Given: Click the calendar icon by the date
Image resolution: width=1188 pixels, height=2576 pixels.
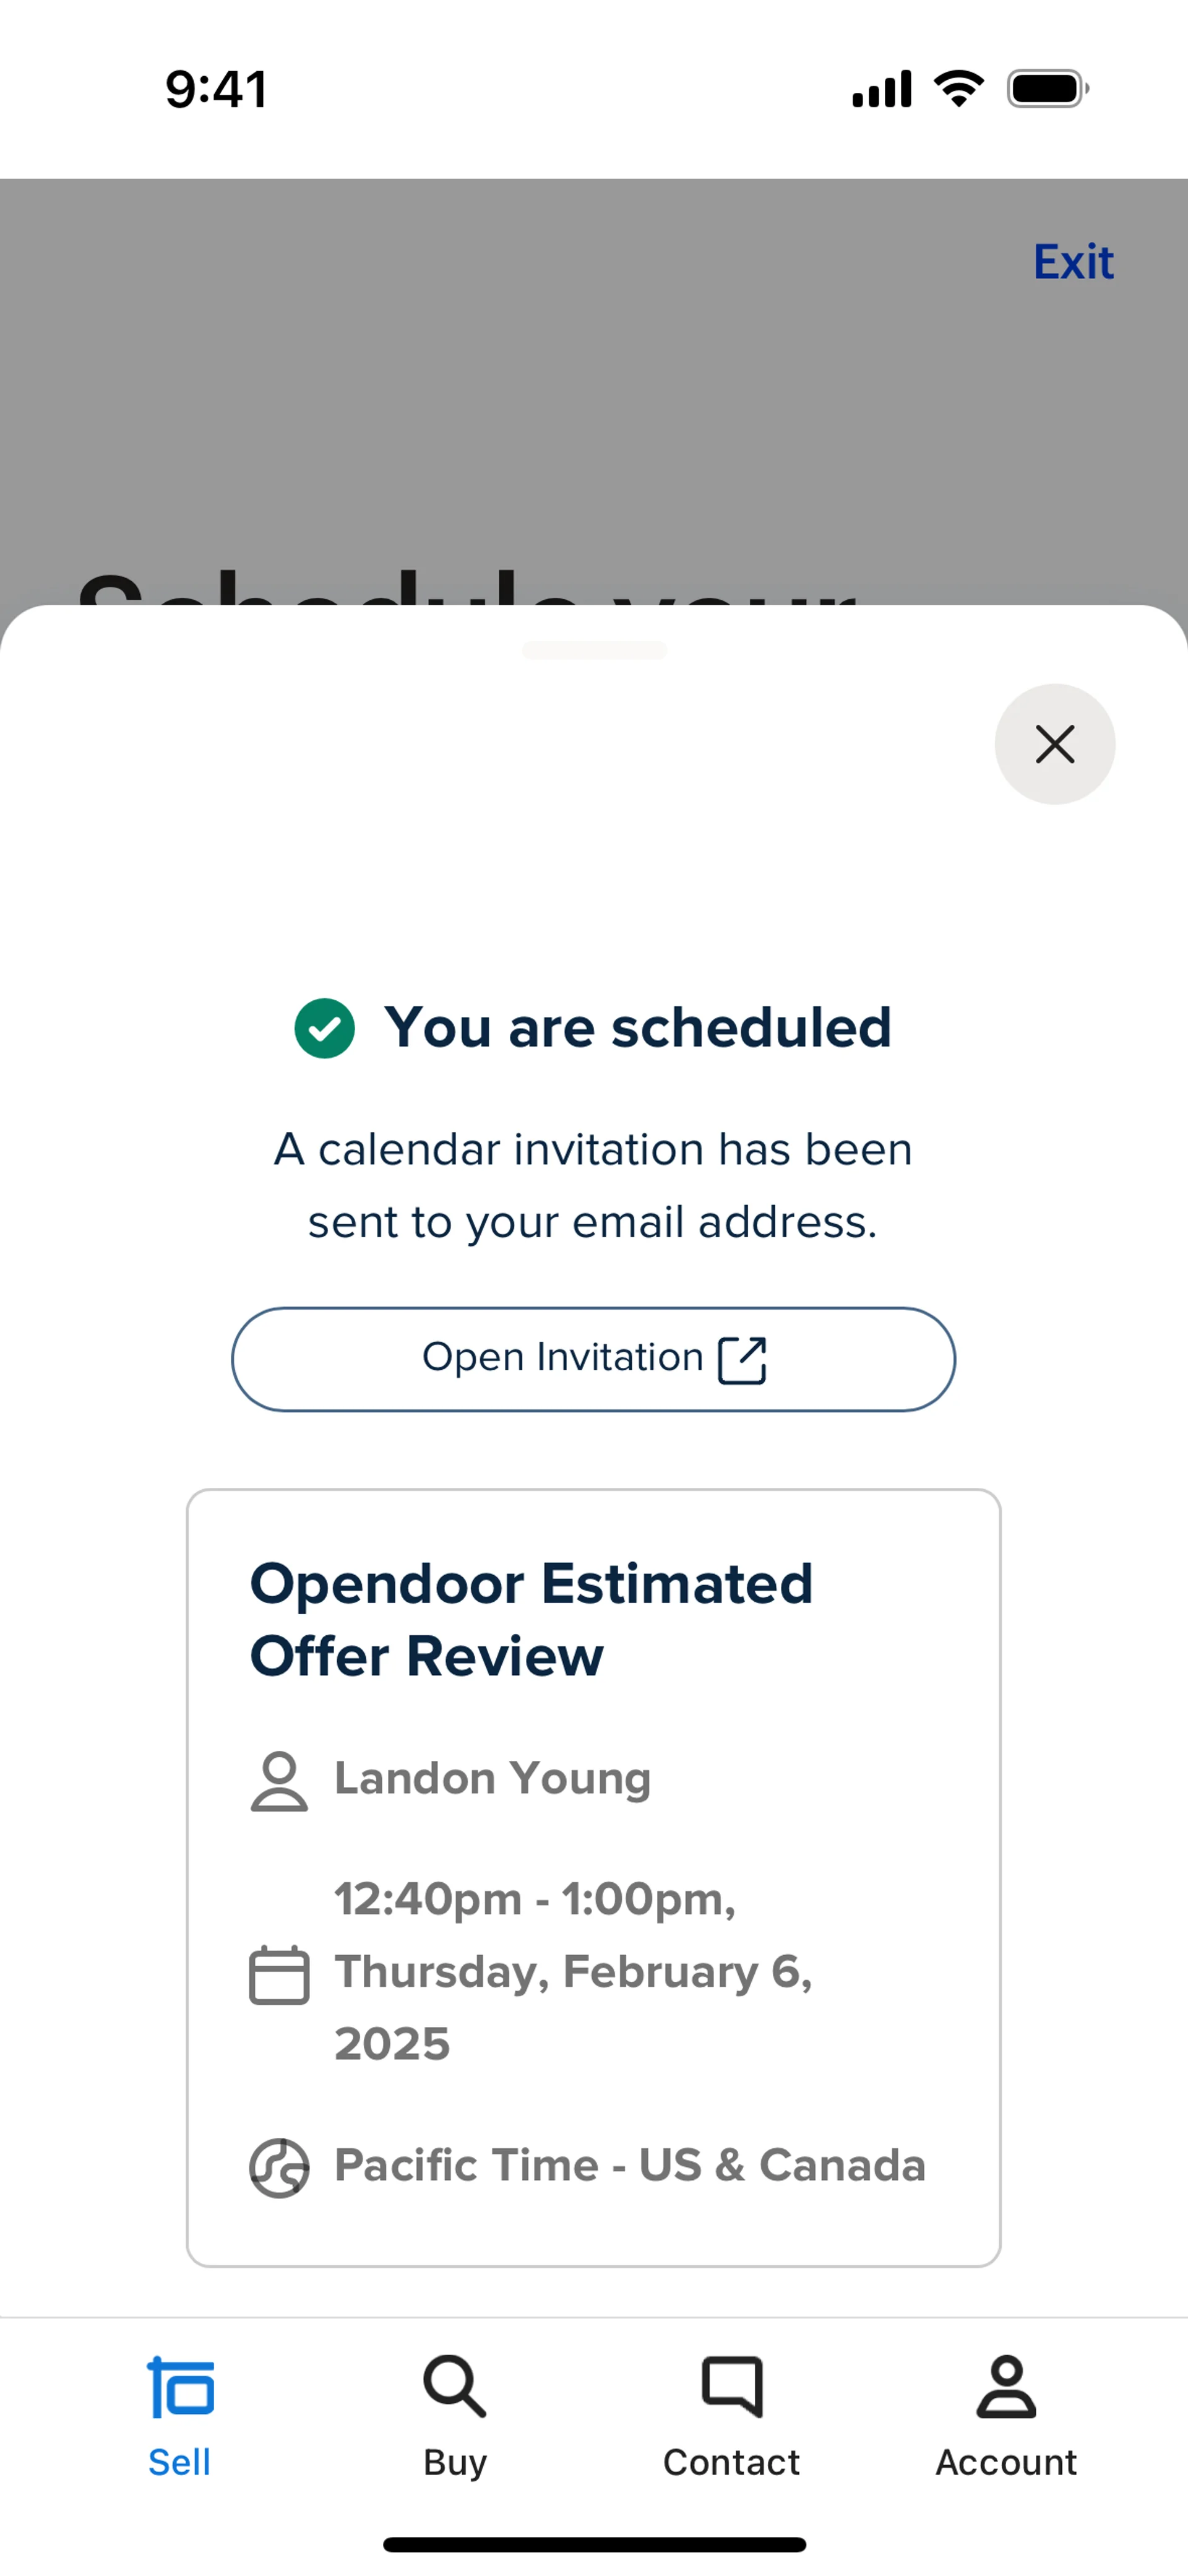Looking at the screenshot, I should point(279,1974).
